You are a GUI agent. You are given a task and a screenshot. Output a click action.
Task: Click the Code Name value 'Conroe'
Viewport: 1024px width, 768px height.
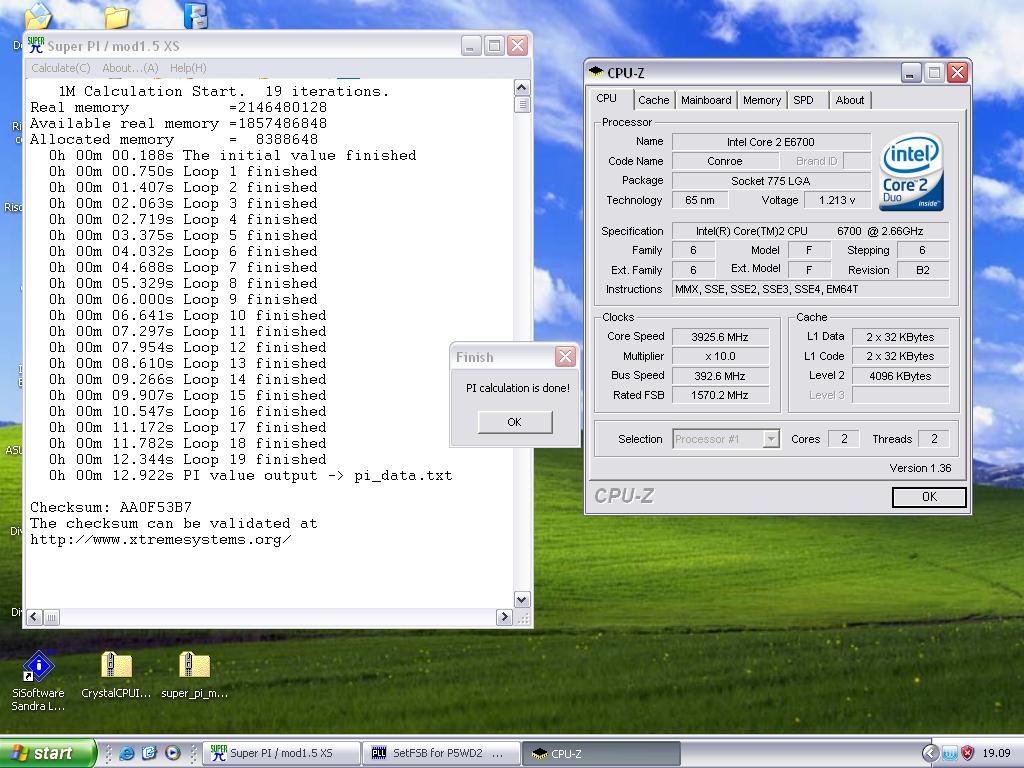[x=724, y=161]
